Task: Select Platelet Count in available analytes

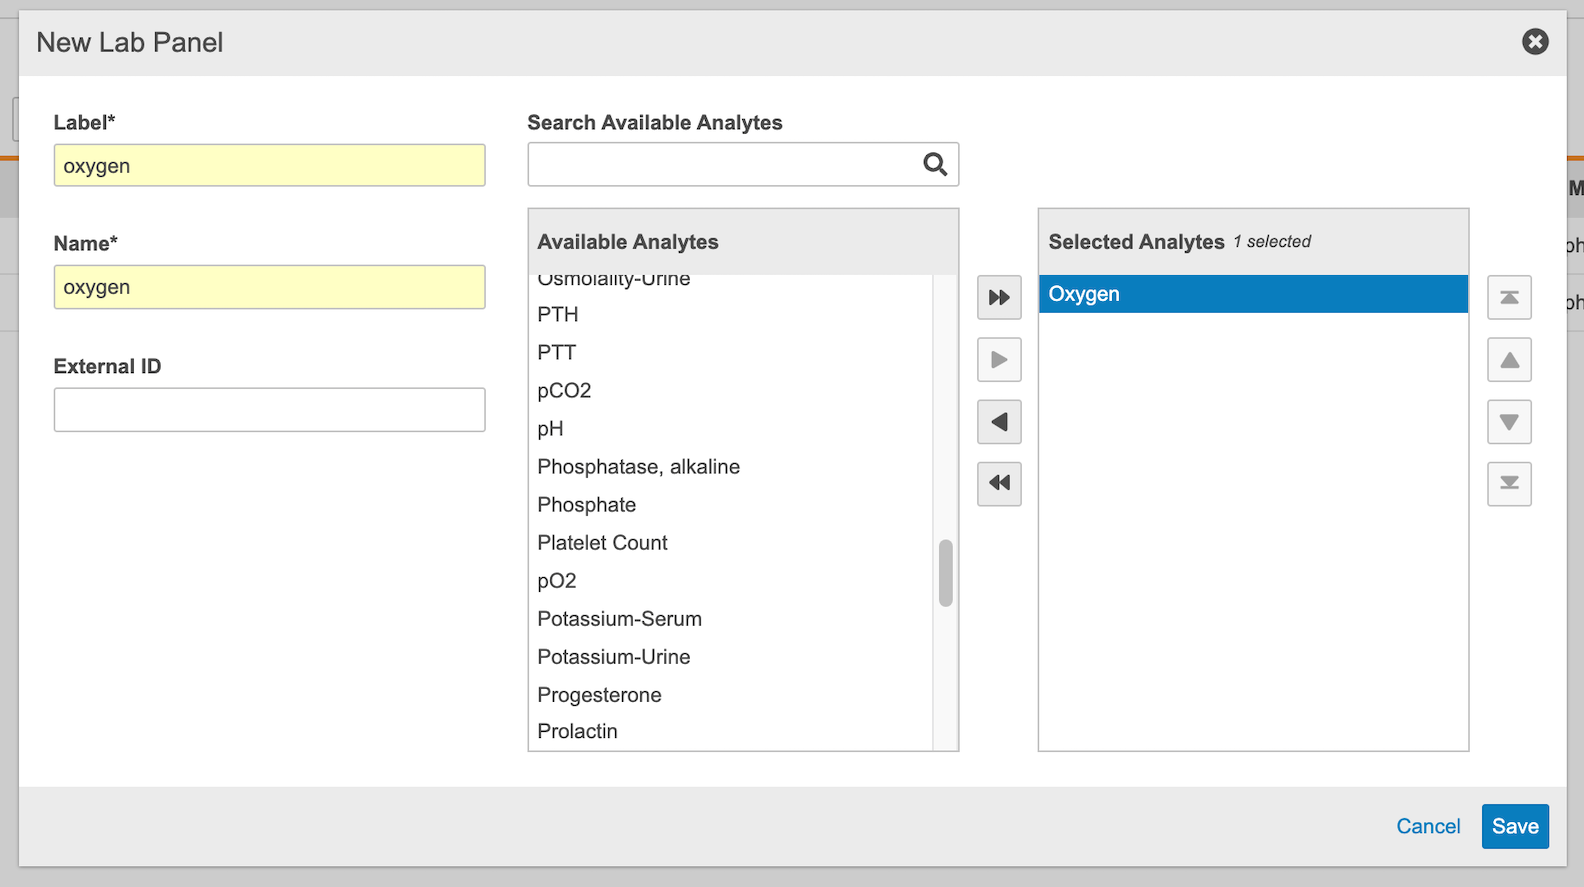Action: click(x=602, y=543)
